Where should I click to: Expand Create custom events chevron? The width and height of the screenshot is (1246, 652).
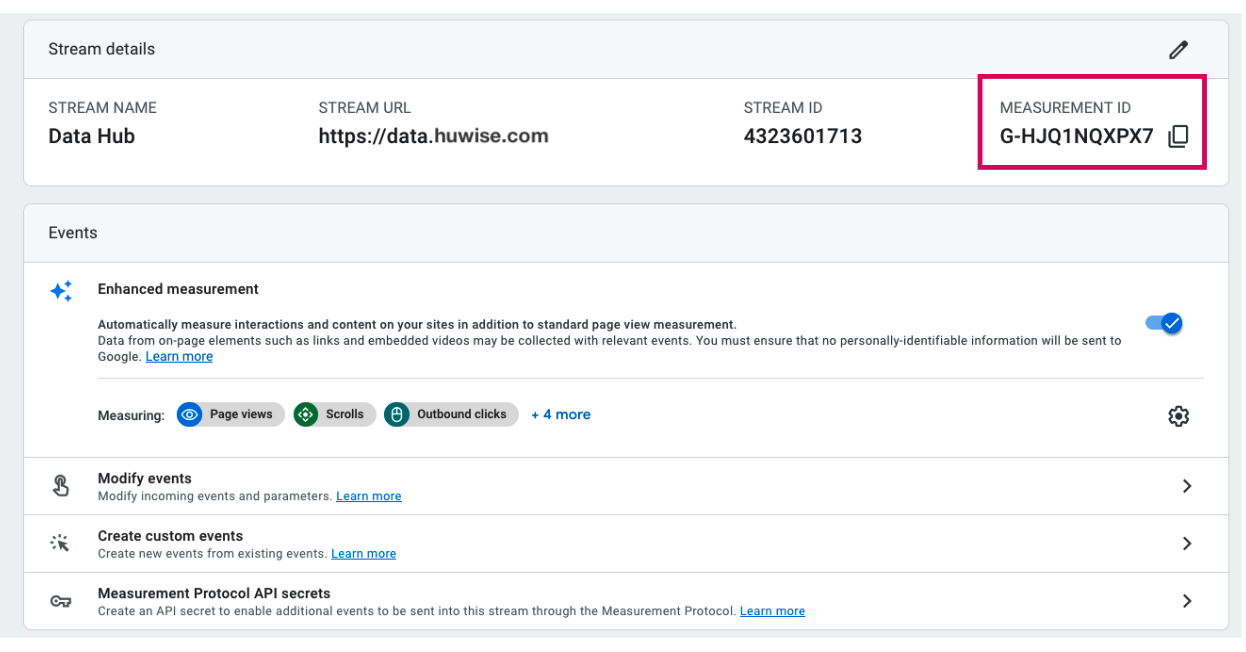click(x=1187, y=544)
